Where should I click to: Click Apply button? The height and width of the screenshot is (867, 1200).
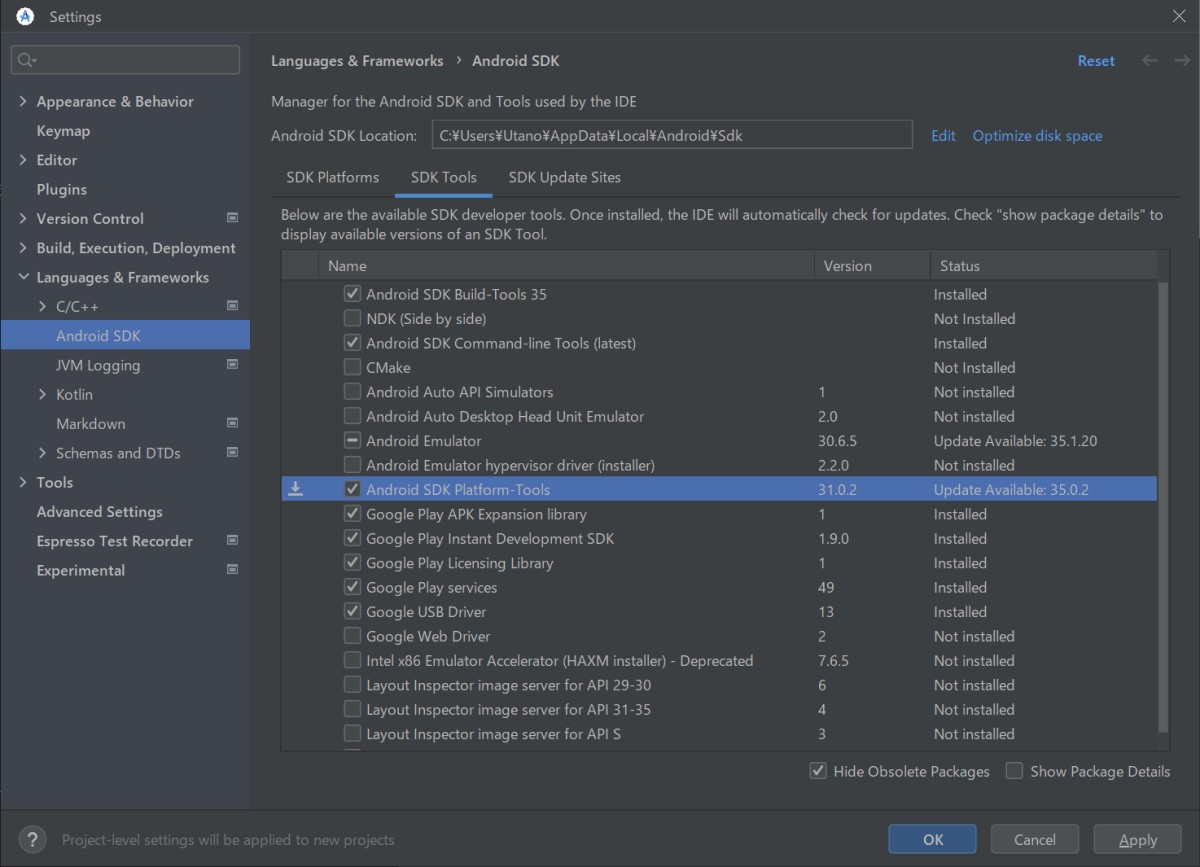coord(1138,839)
